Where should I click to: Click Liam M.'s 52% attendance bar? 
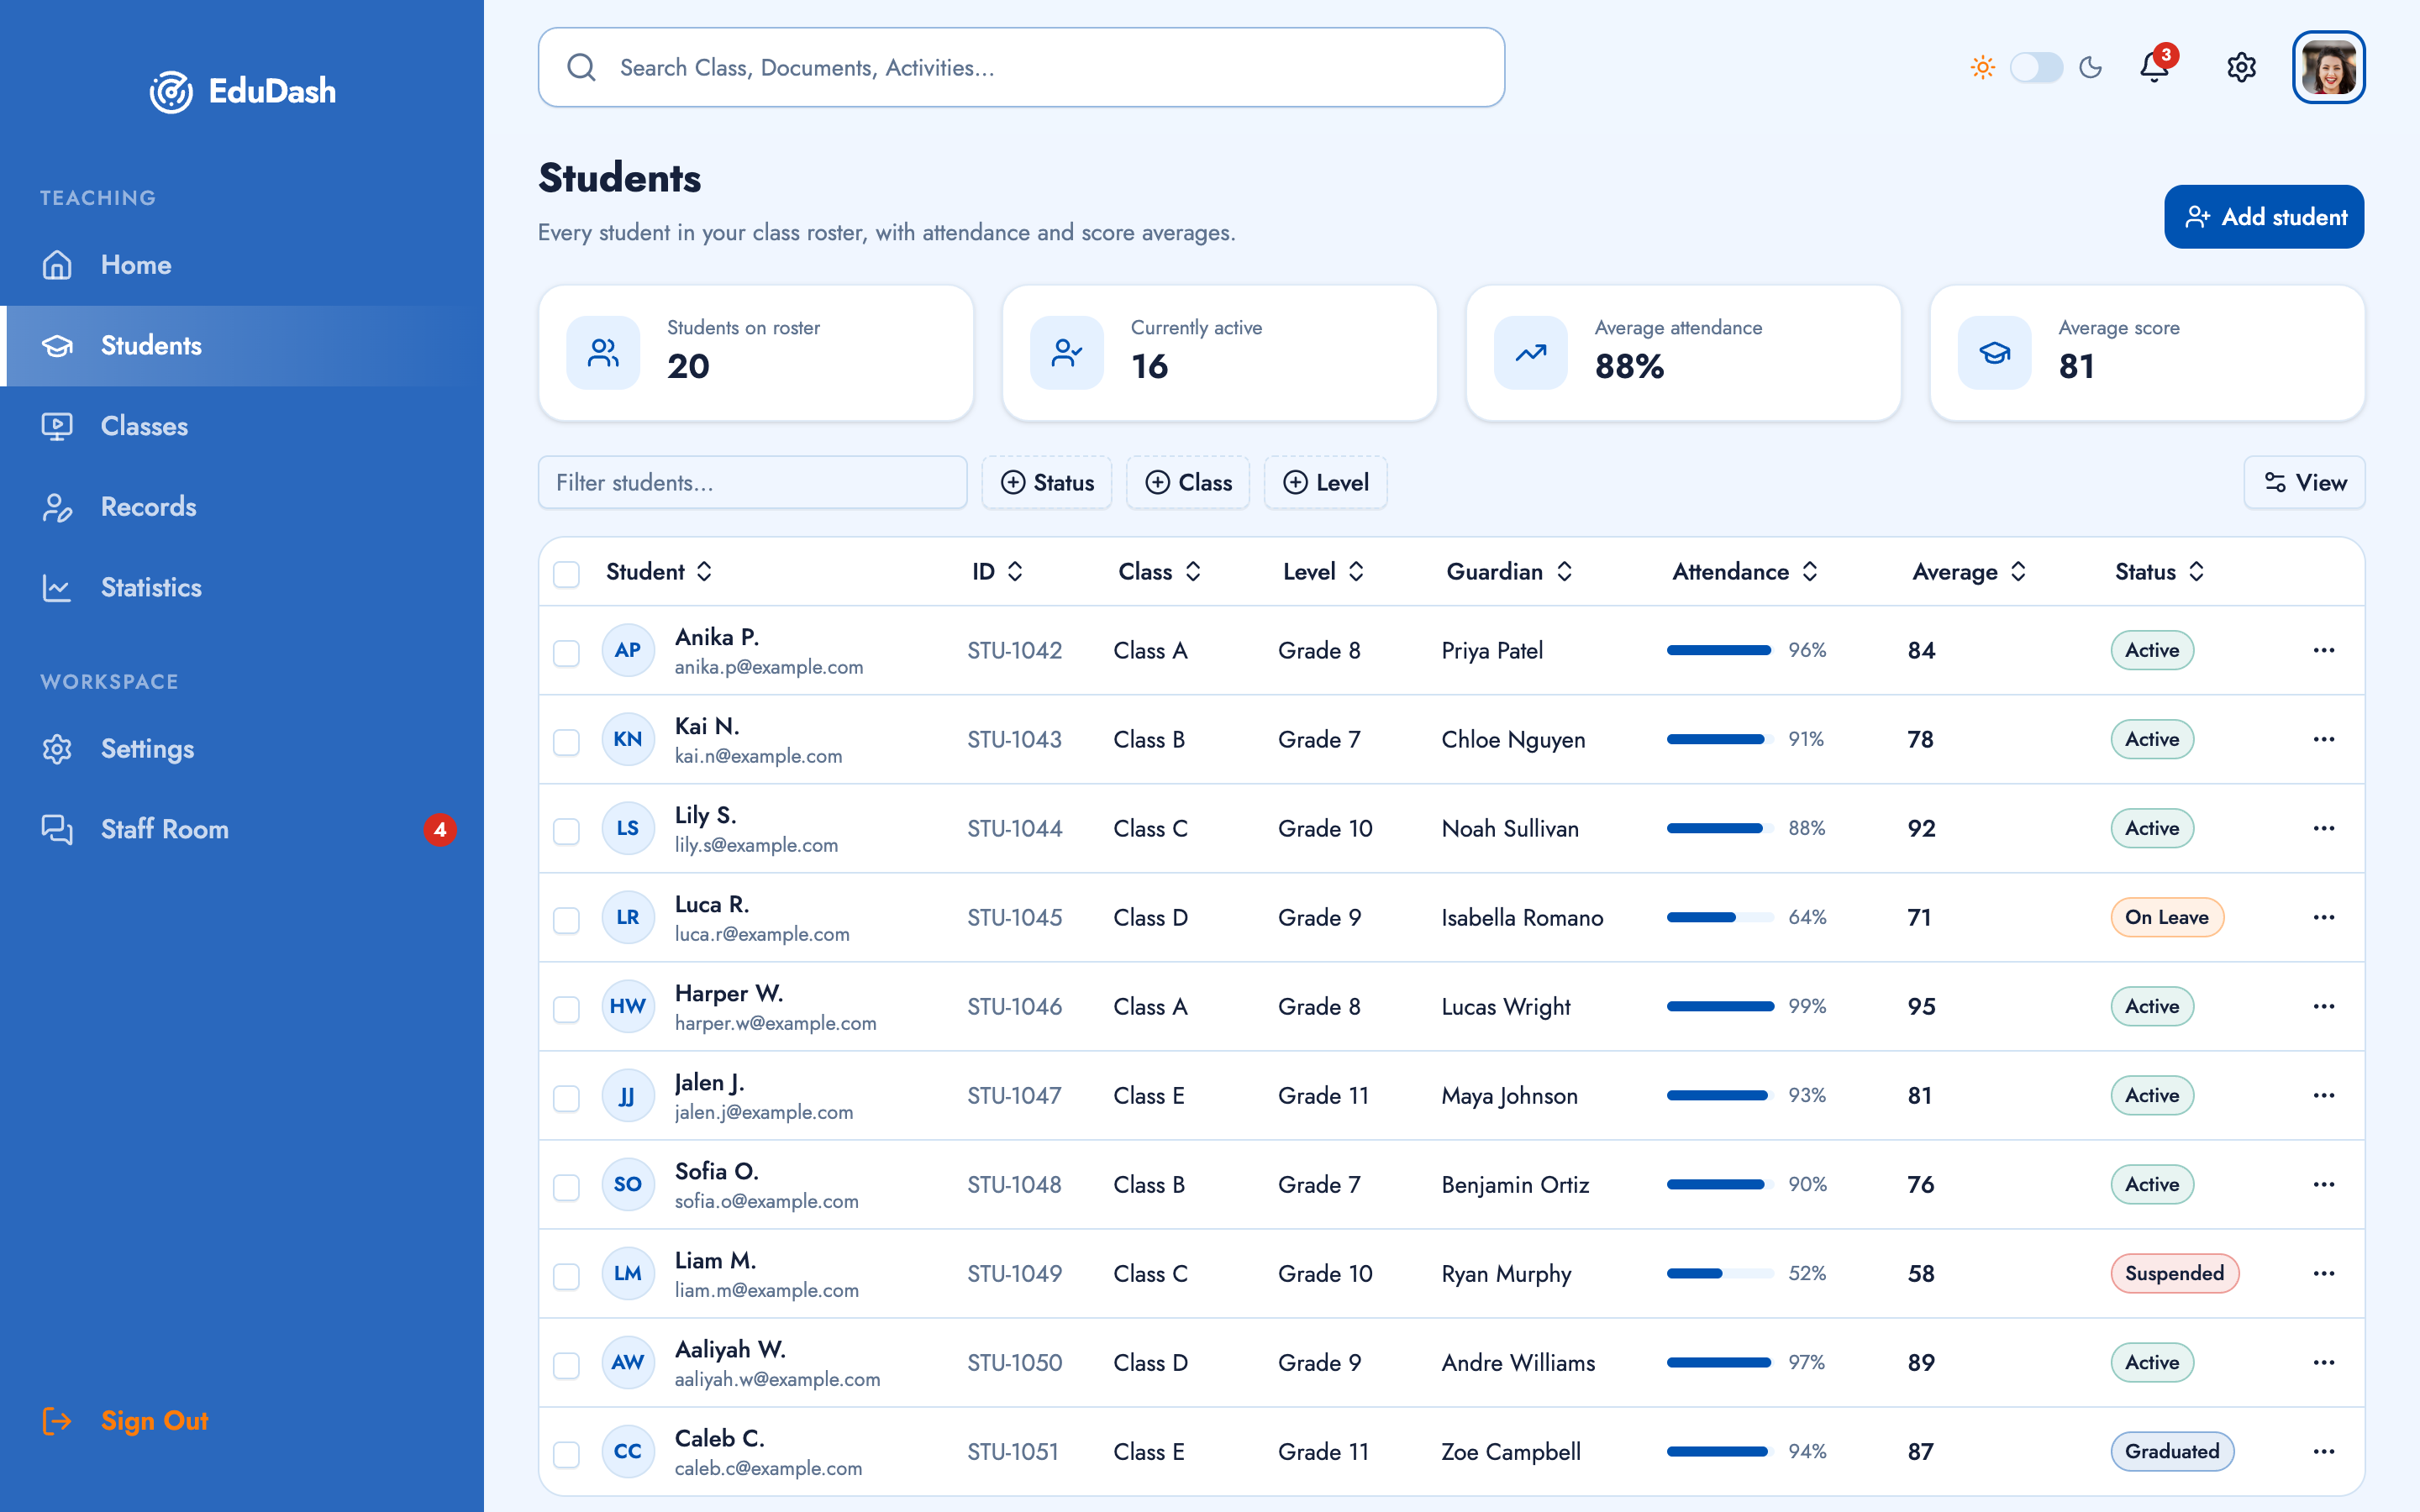click(1720, 1273)
